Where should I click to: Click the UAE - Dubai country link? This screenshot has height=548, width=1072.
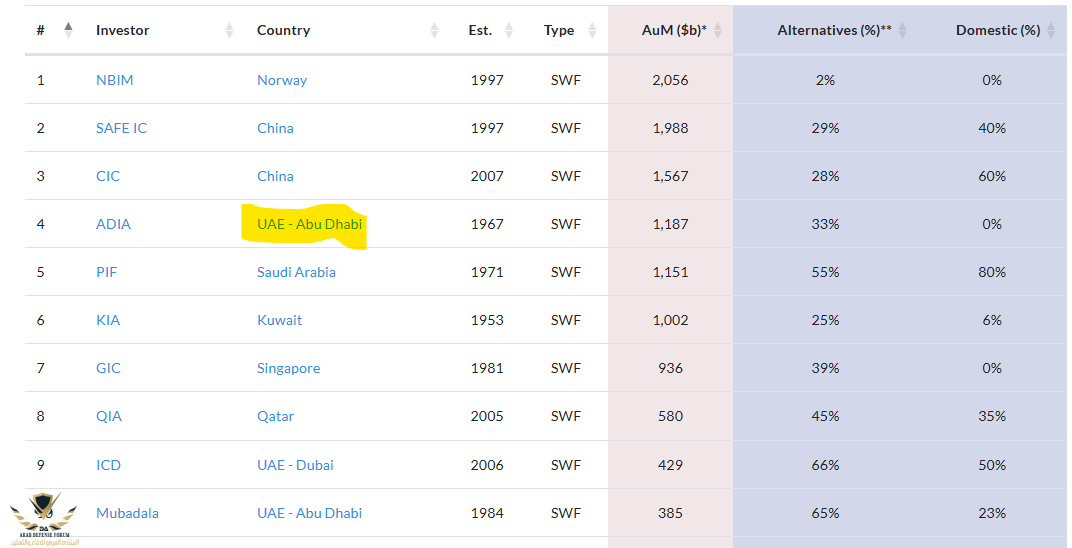[295, 465]
